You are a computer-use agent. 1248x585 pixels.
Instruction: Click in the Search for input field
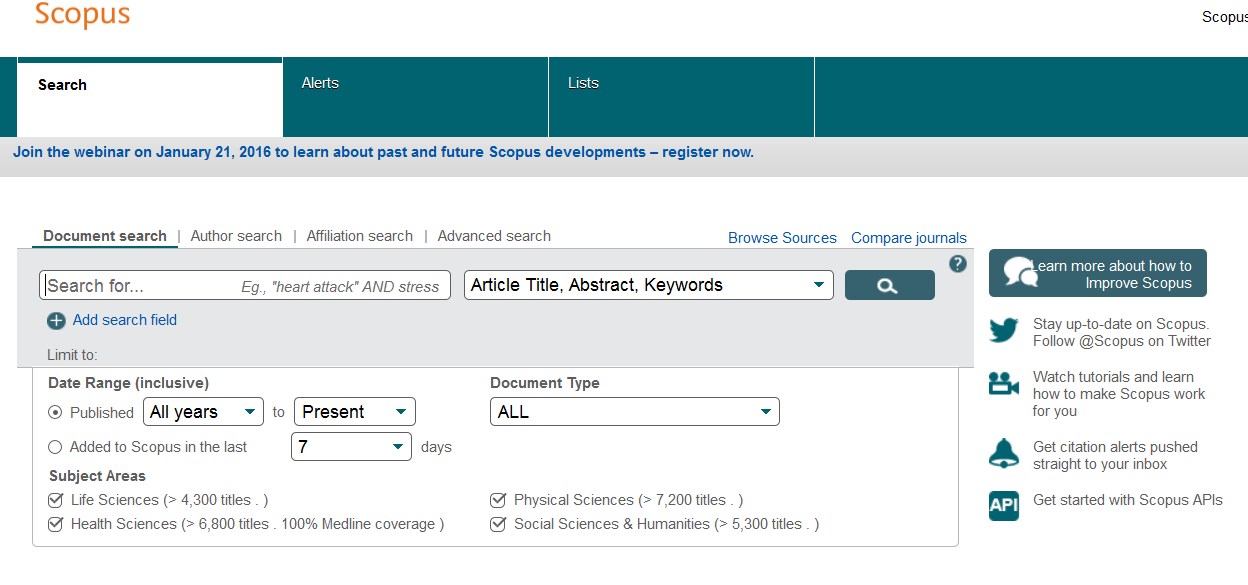click(x=245, y=285)
